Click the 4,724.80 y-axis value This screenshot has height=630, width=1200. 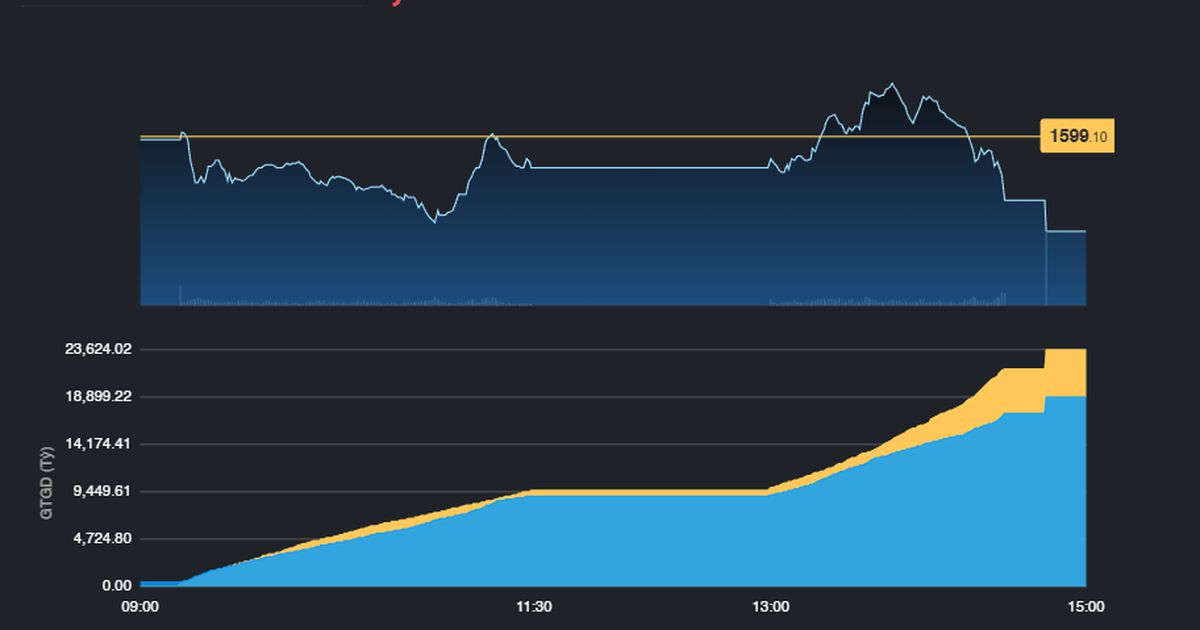[x=100, y=538]
